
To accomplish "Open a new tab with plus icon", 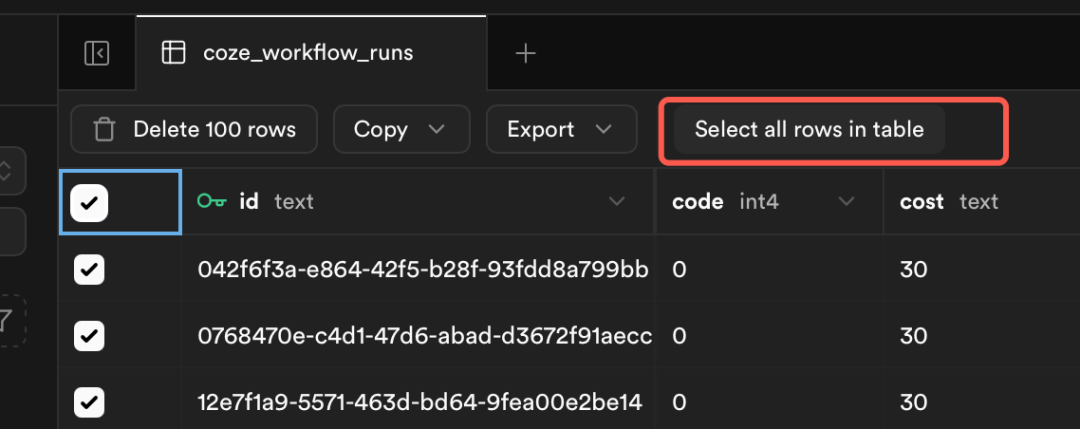I will point(525,53).
